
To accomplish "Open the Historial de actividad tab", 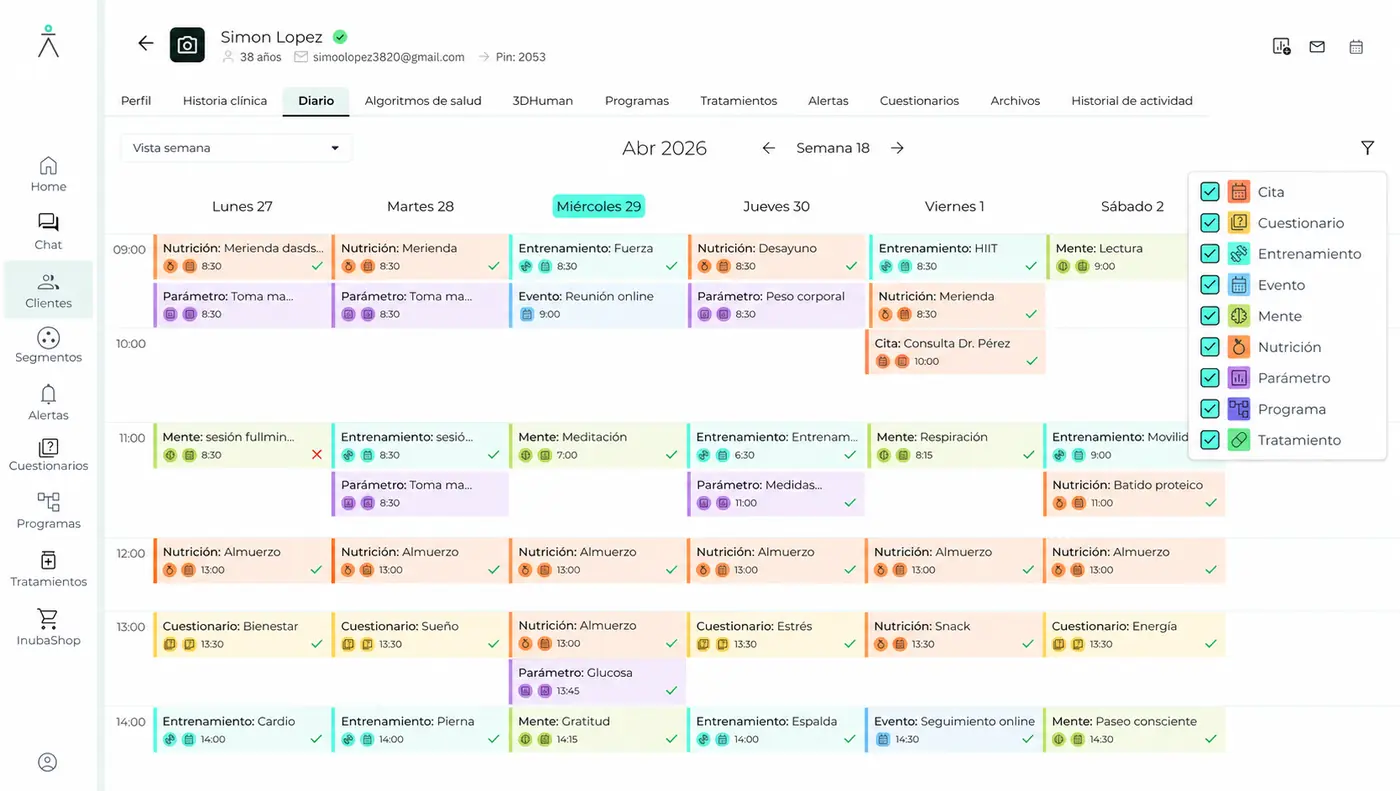I will (1132, 101).
